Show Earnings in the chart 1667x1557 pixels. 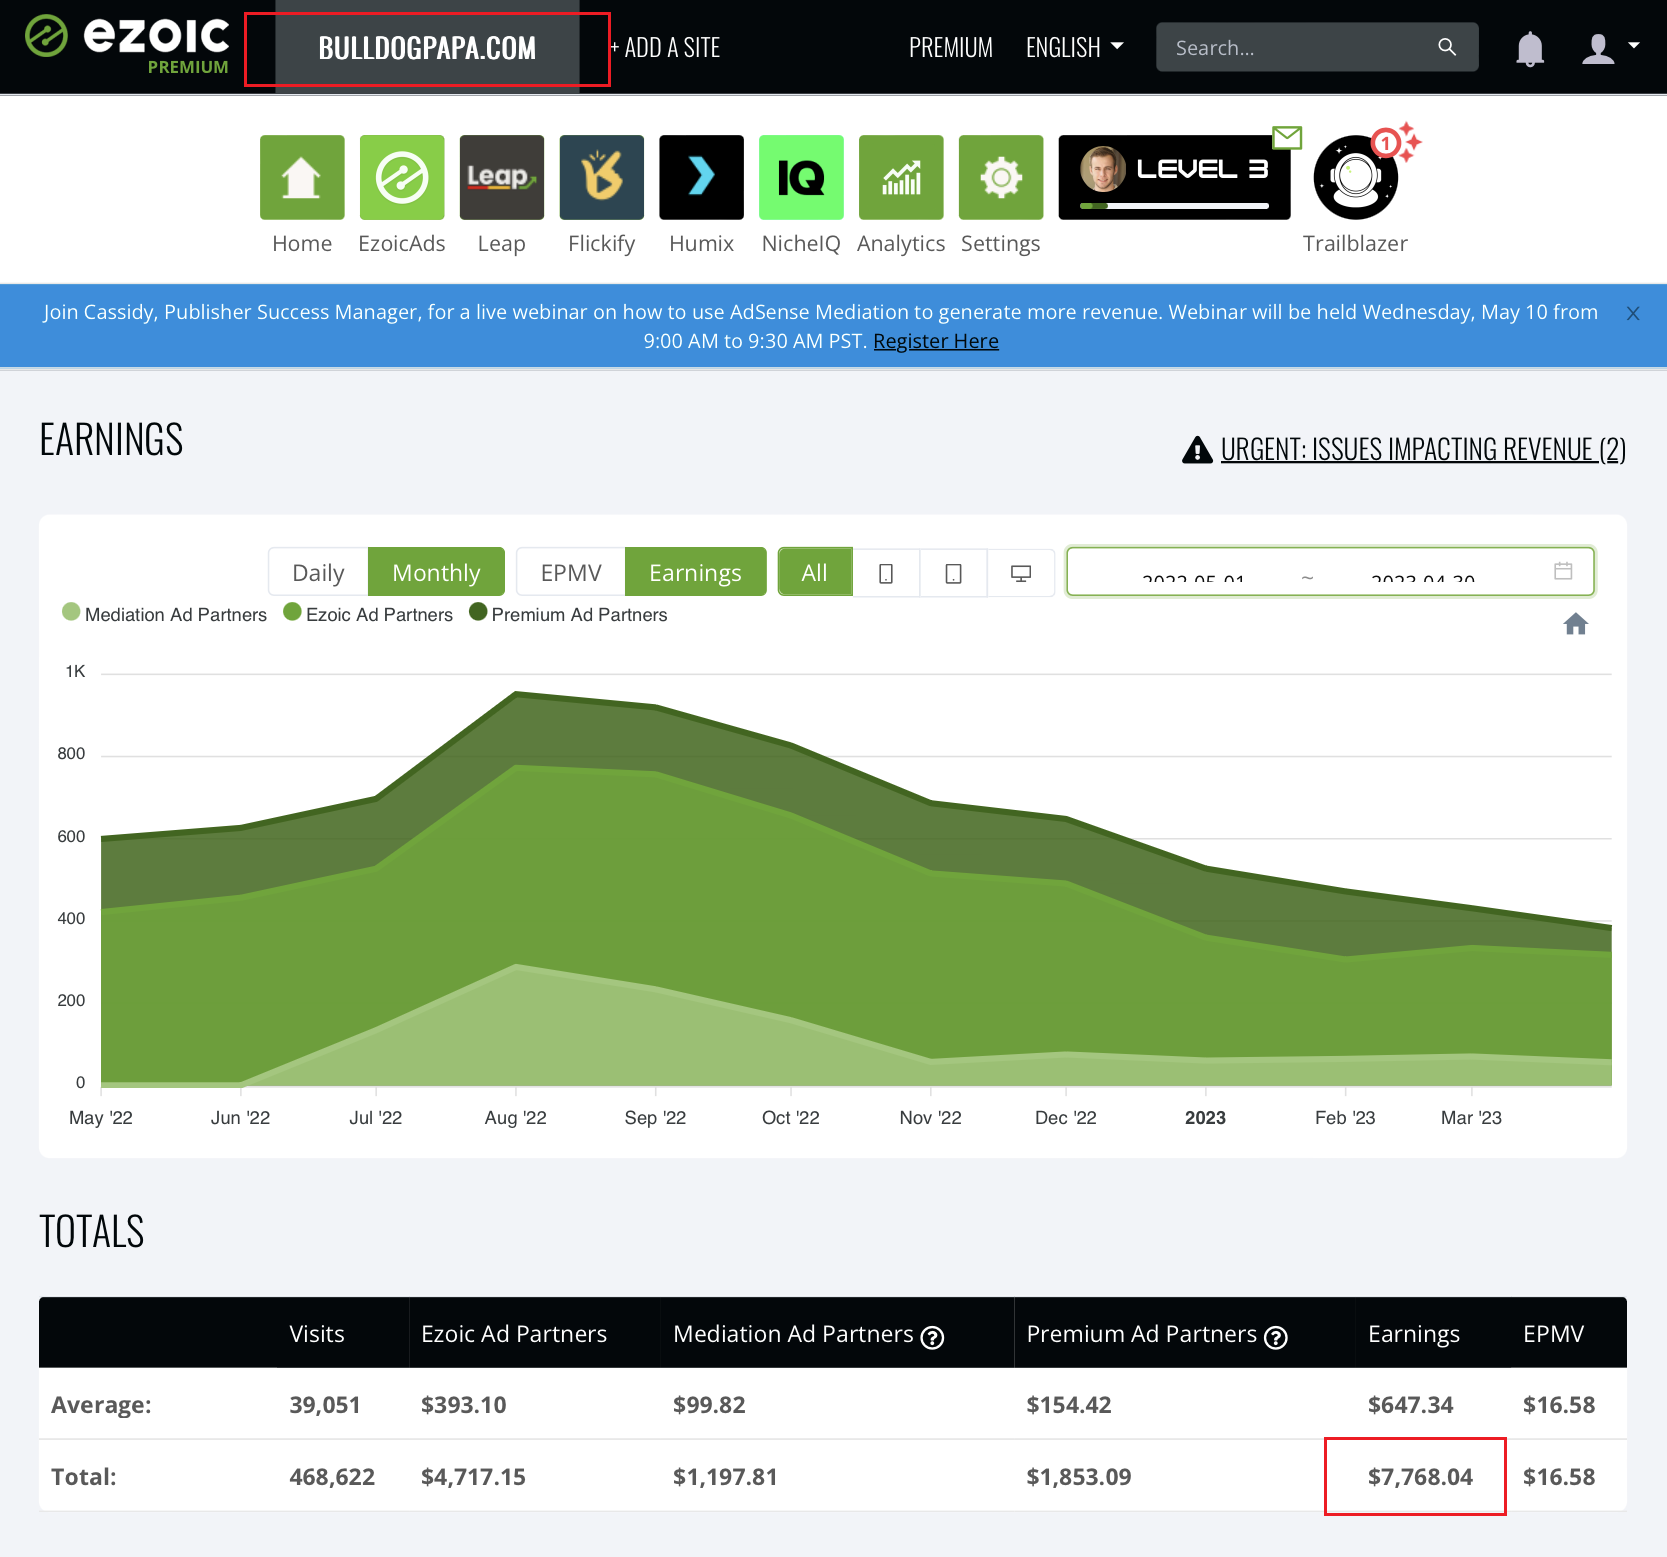click(x=695, y=572)
